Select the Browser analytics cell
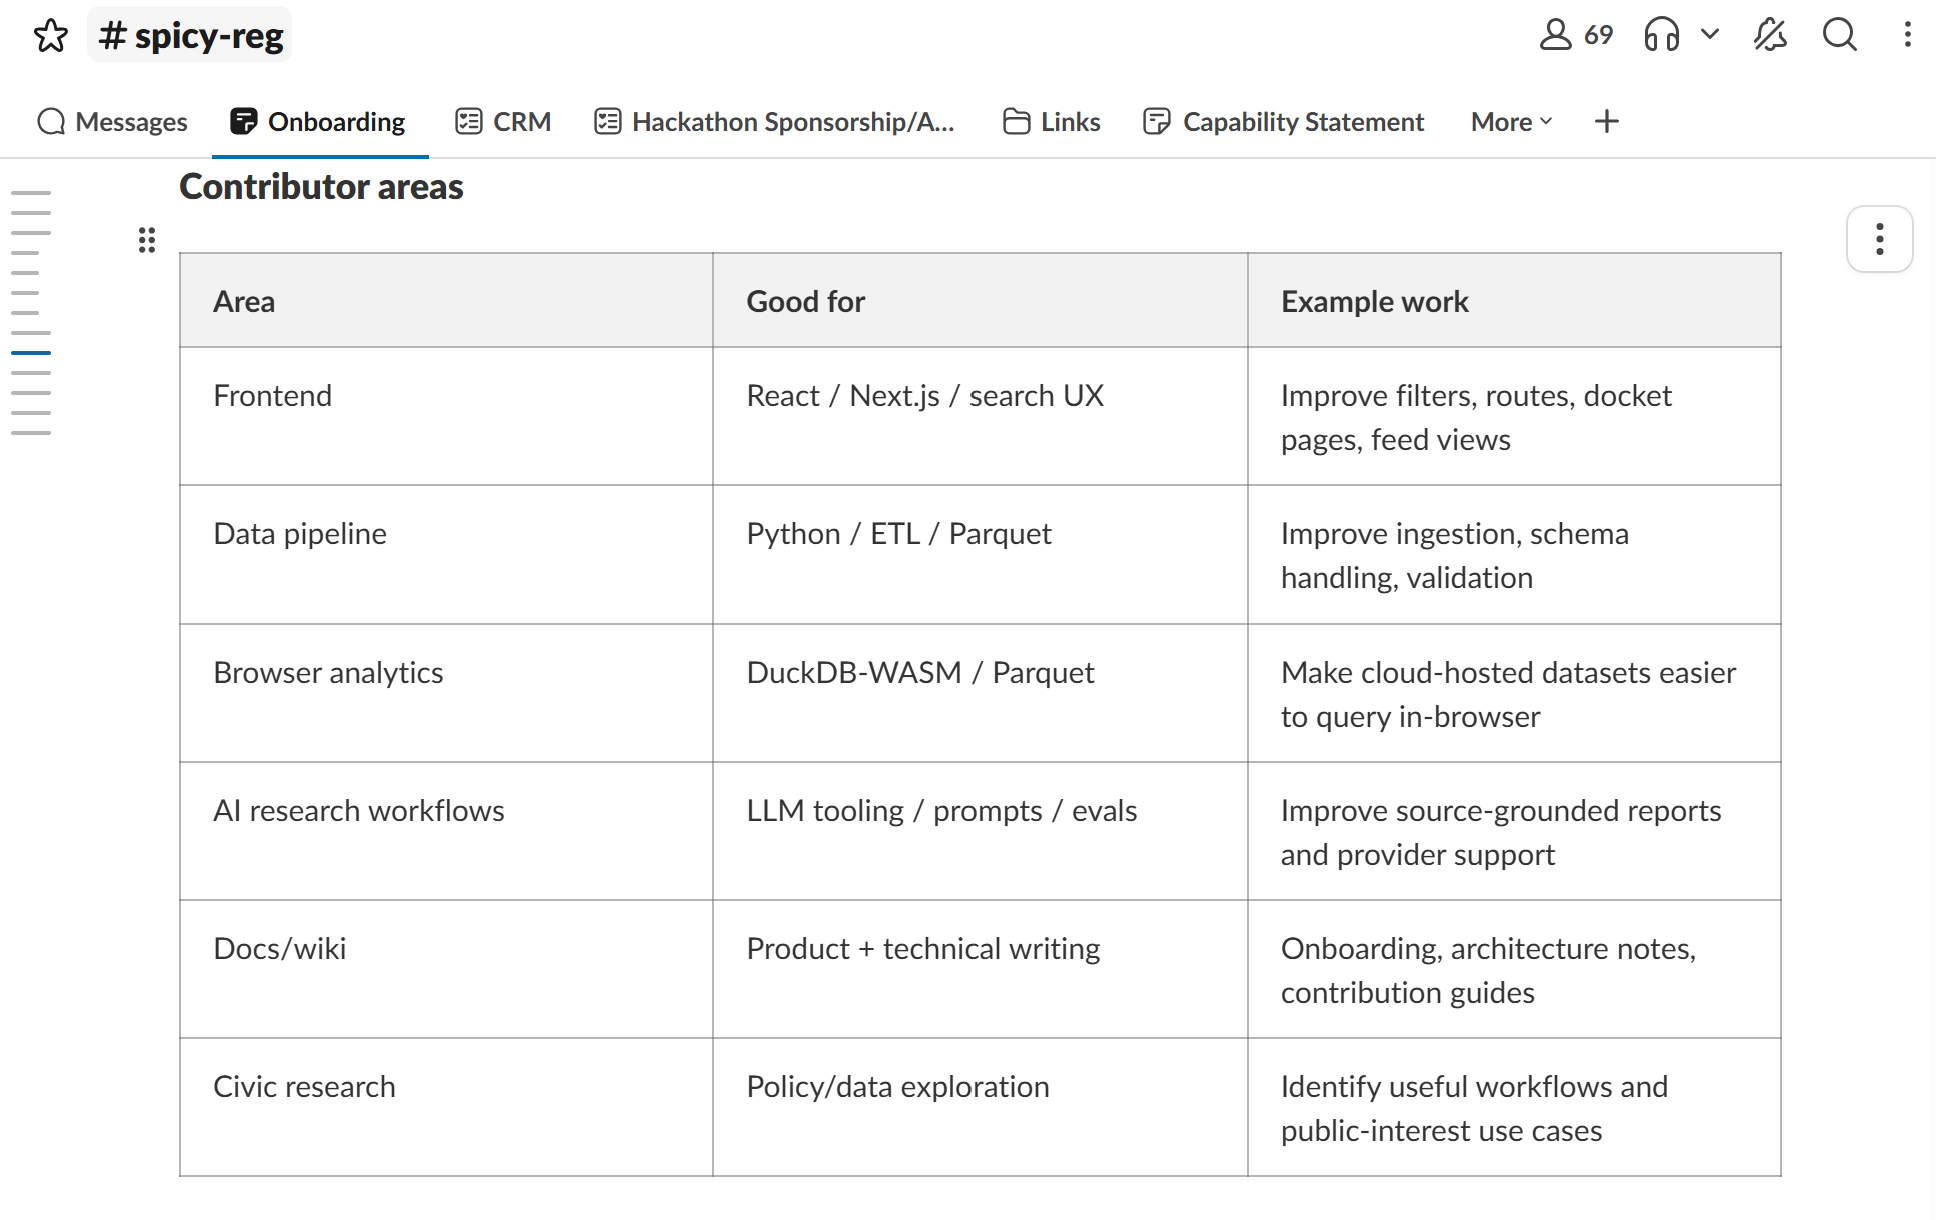 click(446, 693)
